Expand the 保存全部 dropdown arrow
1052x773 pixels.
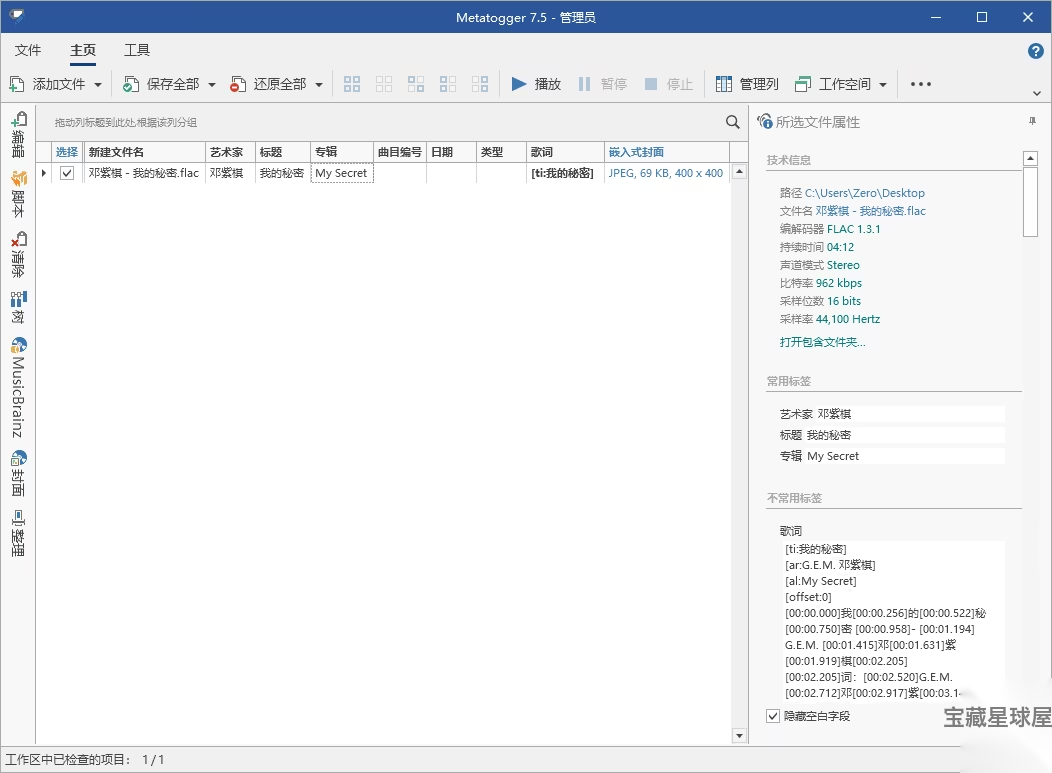(x=212, y=85)
